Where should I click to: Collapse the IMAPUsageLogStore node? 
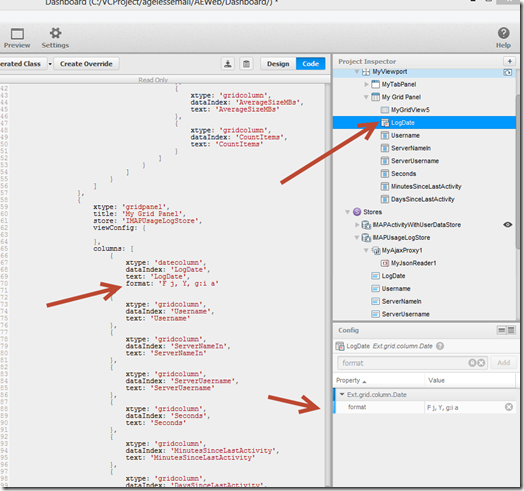click(x=357, y=238)
